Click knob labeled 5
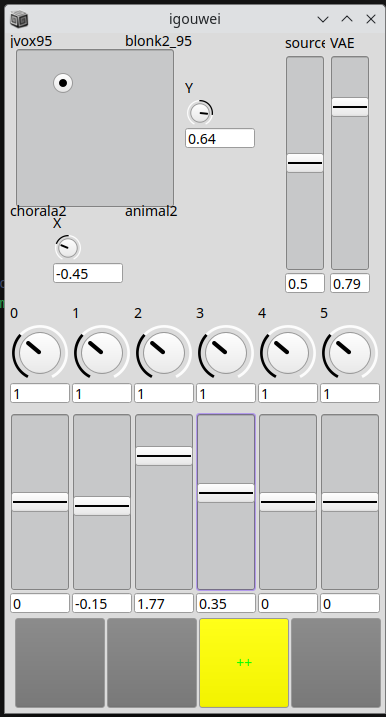This screenshot has height=717, width=386. pos(350,353)
